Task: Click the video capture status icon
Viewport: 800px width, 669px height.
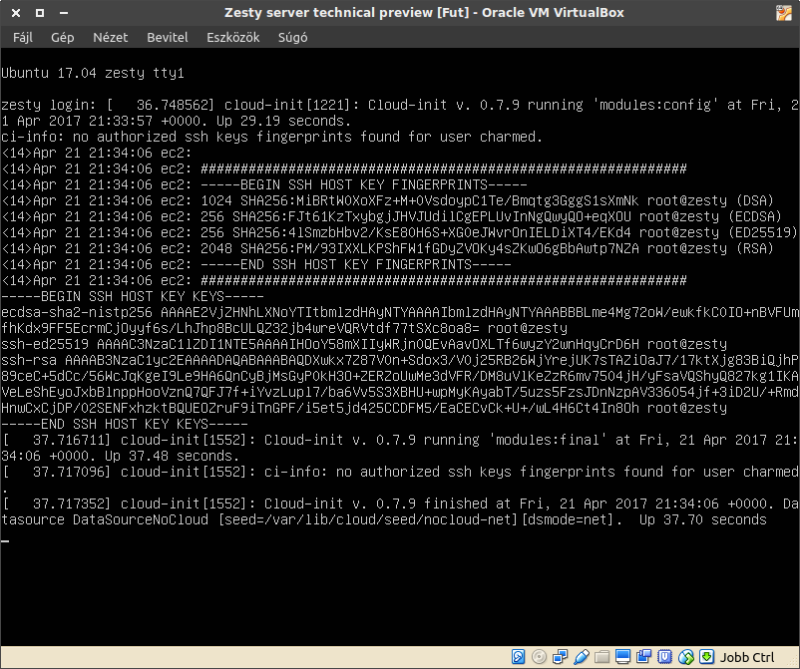Action: pos(643,656)
